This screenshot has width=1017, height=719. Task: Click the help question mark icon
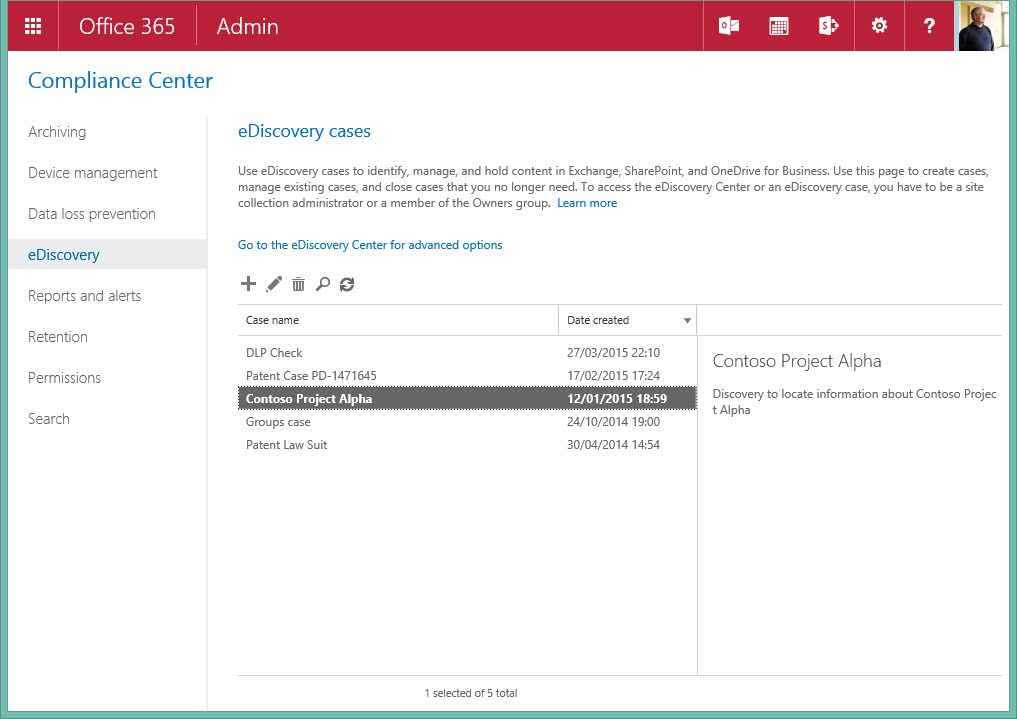(x=929, y=26)
